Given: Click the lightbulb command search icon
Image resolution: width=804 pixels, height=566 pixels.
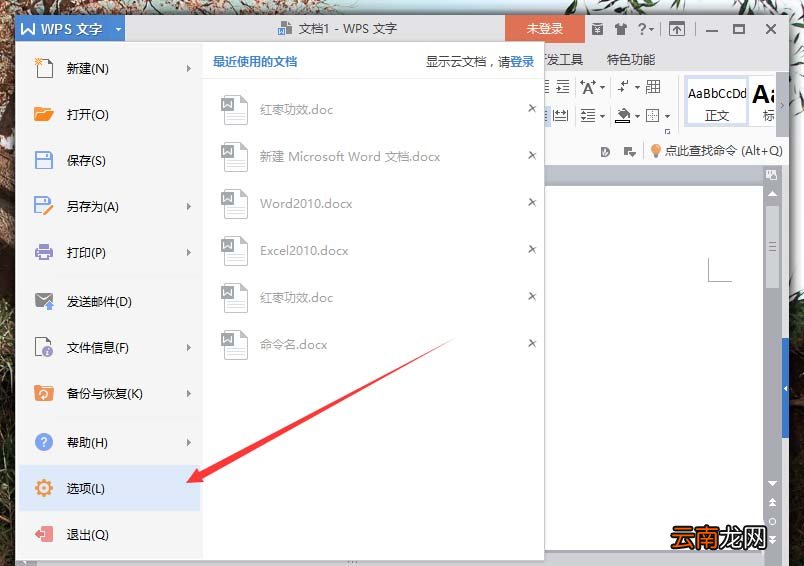Looking at the screenshot, I should point(655,151).
